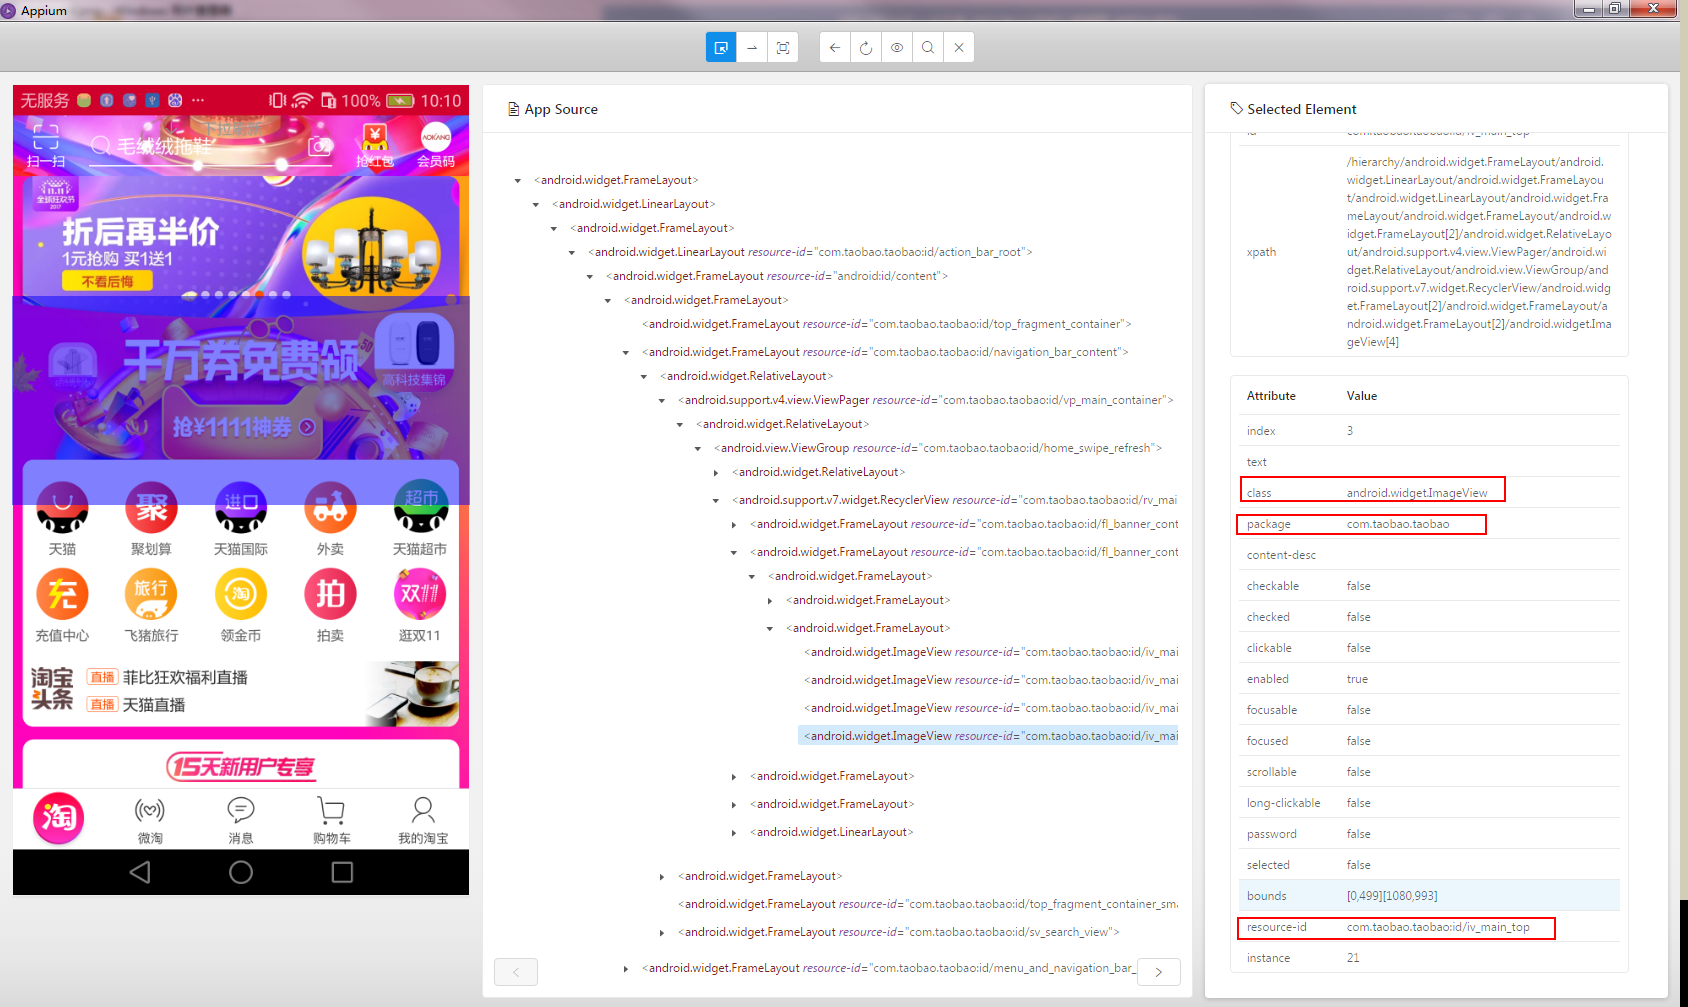Viewport: 1688px width, 1007px height.
Task: Open the 购物车 bottom tab
Action: 332,820
